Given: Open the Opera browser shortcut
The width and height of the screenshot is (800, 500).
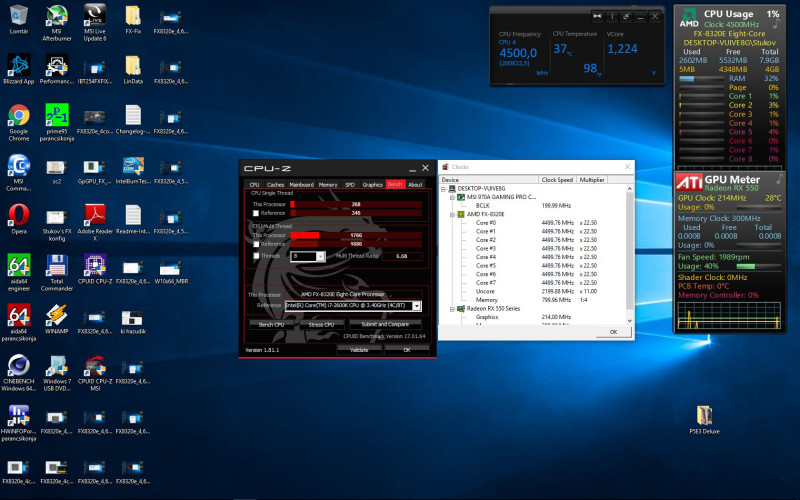Looking at the screenshot, I should point(18,215).
